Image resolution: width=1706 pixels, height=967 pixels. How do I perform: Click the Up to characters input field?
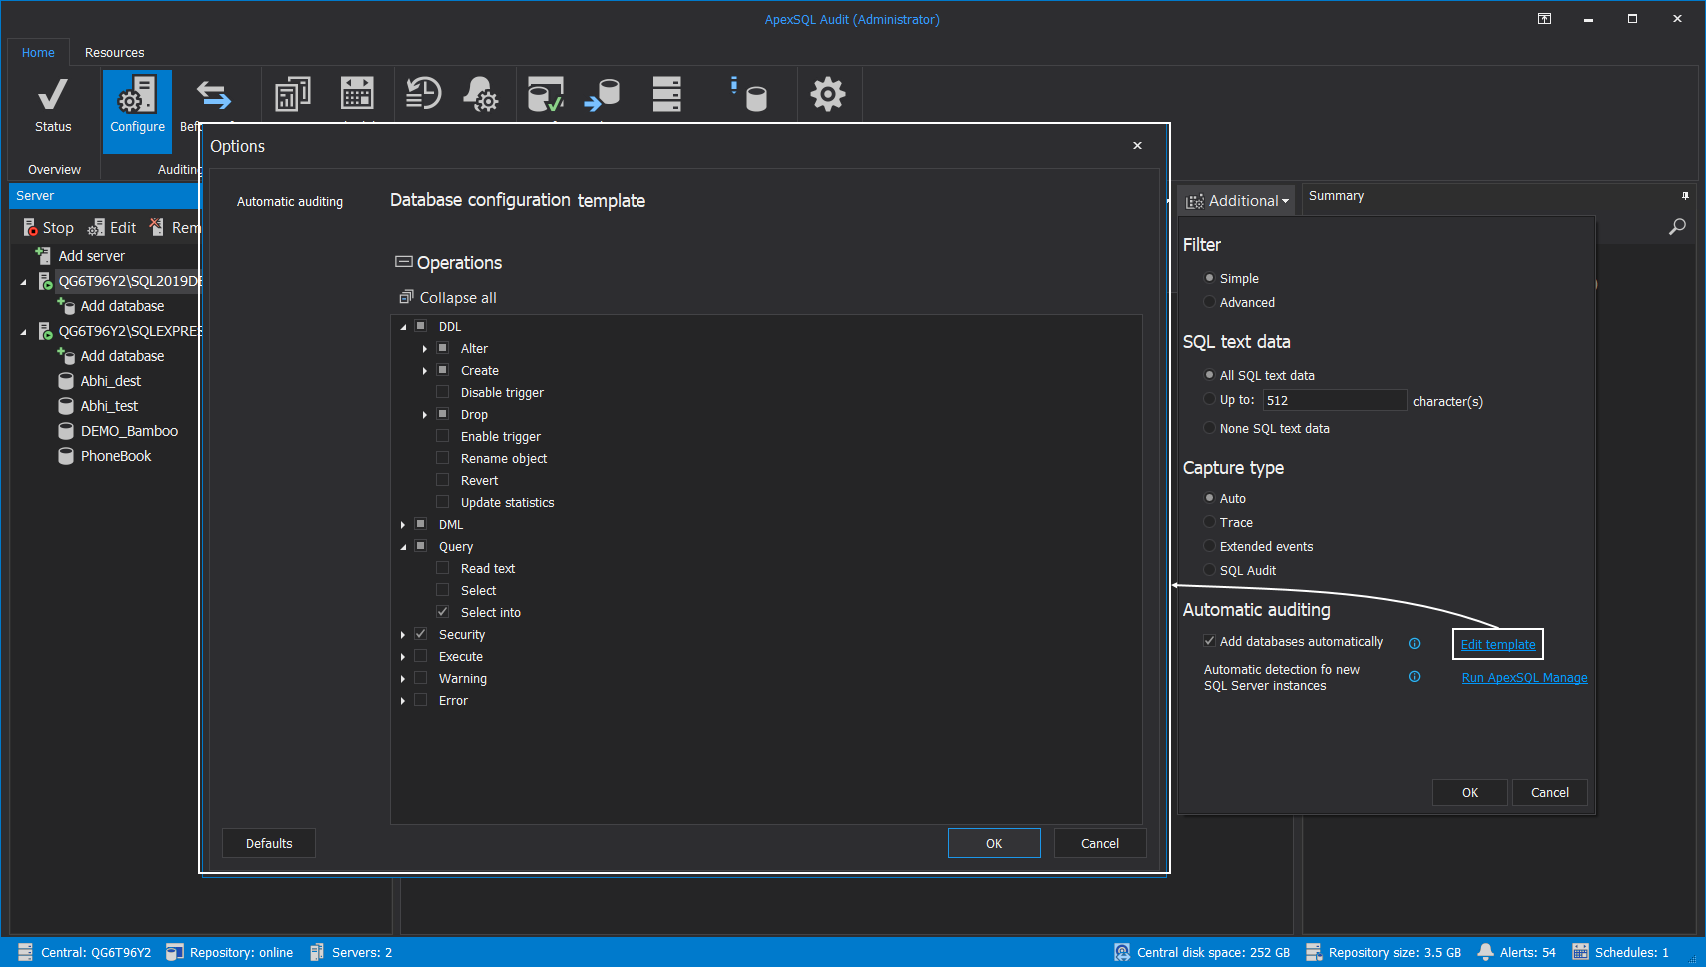1334,400
